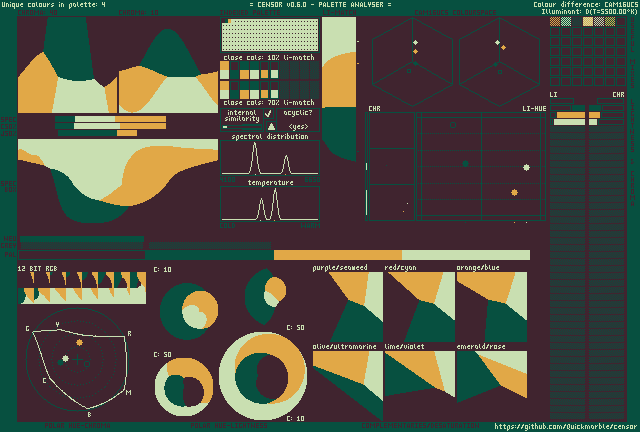Viewport: 640px width, 432px height.
Task: Click the temperature graph
Action: (x=270, y=204)
